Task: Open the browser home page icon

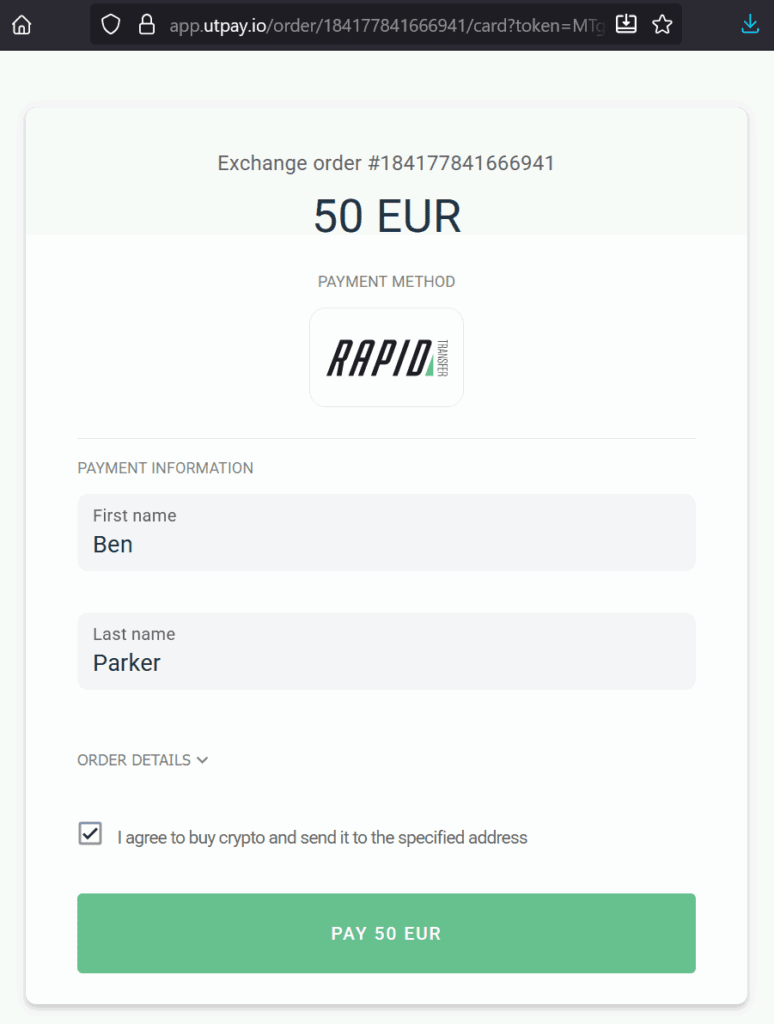Action: tap(21, 23)
